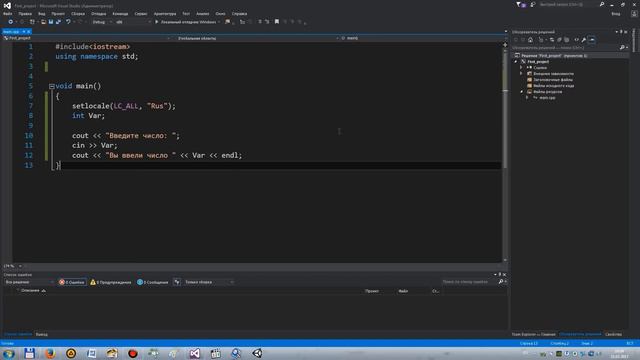Viewport: 640px width, 360px height.
Task: Open the Только сборка filter dropdown
Action: (209, 282)
